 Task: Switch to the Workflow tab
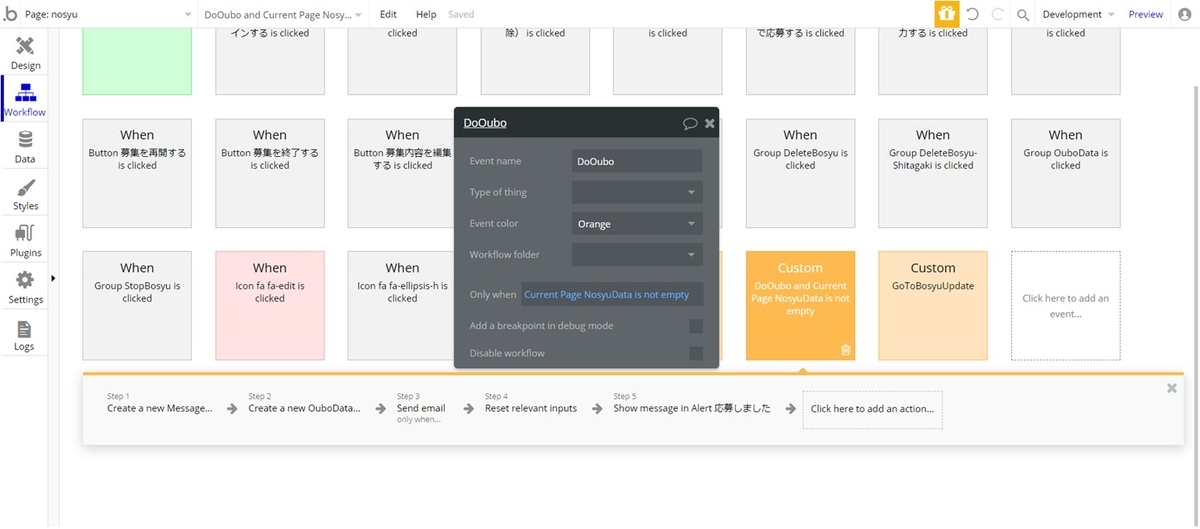[25, 100]
